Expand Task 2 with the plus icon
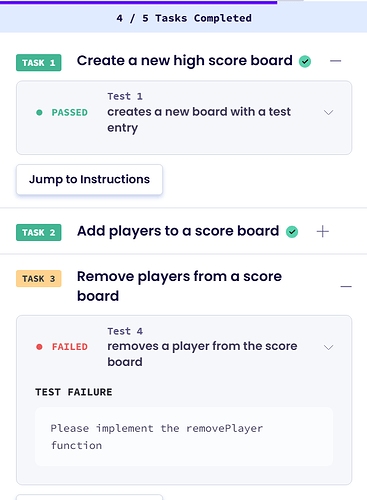 pos(322,231)
